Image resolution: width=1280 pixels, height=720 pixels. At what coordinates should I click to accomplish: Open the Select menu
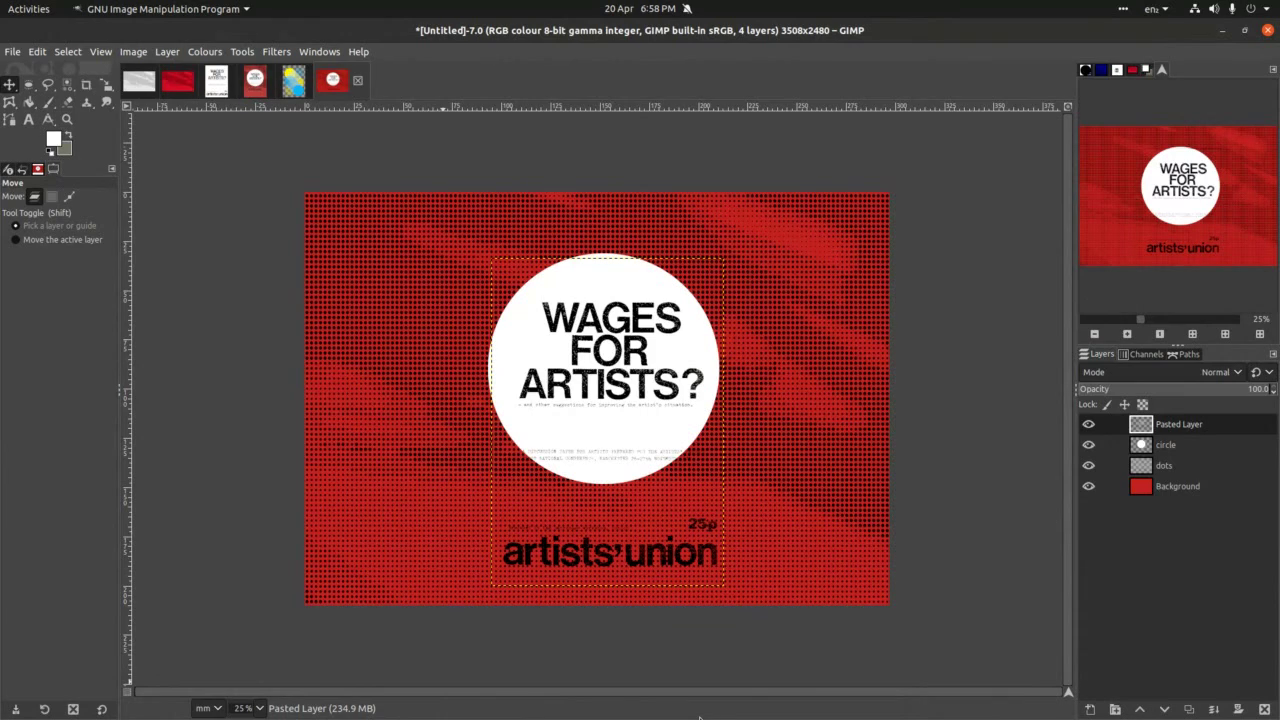[x=68, y=52]
